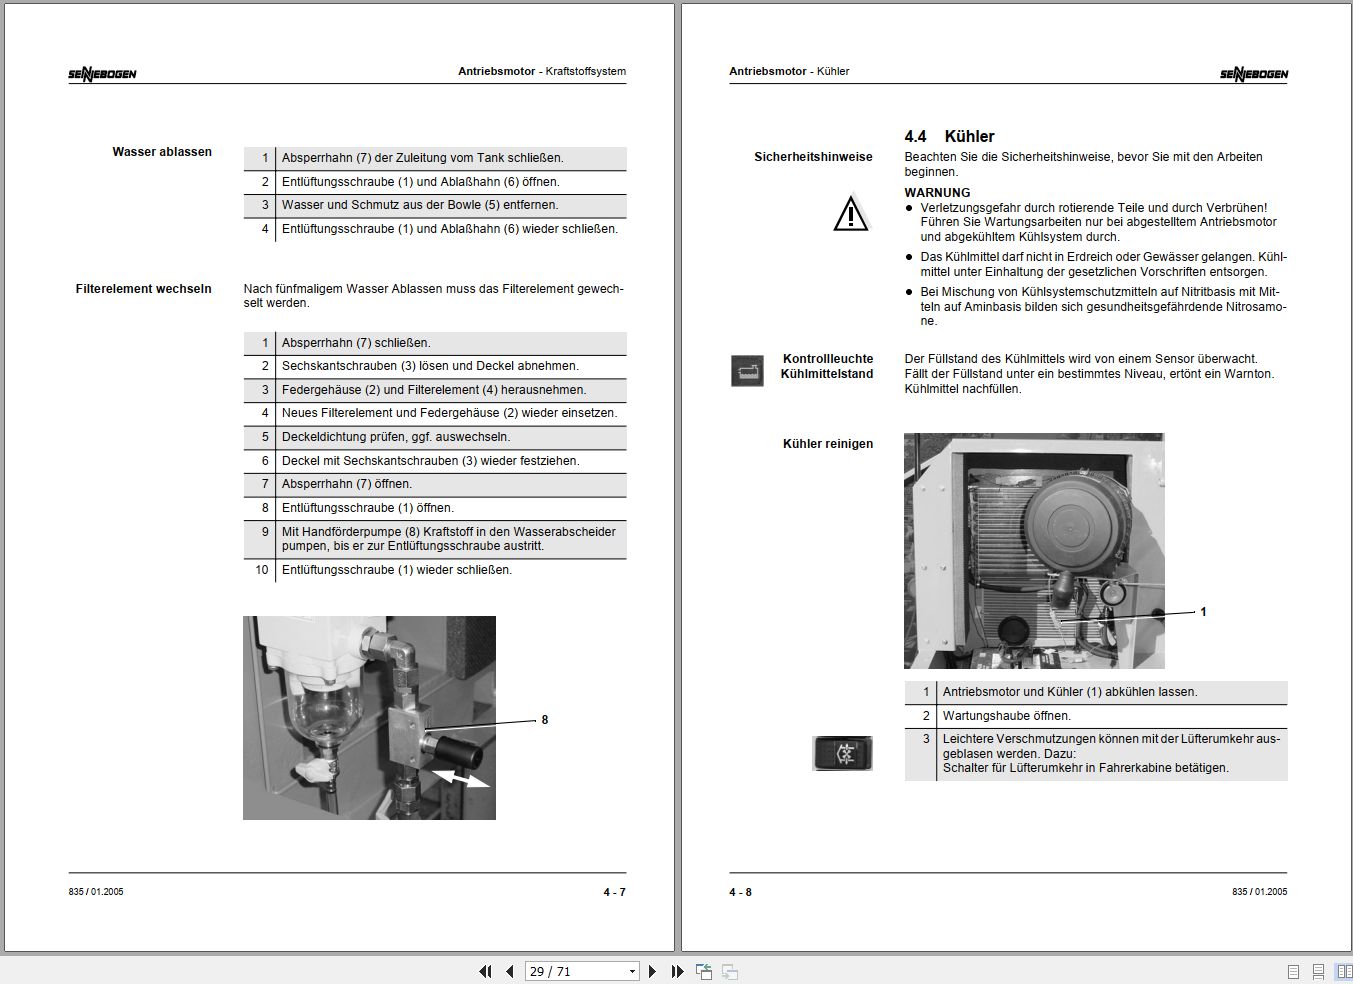This screenshot has width=1353, height=984.
Task: Click the previous view icon with green arrow
Action: pos(703,970)
